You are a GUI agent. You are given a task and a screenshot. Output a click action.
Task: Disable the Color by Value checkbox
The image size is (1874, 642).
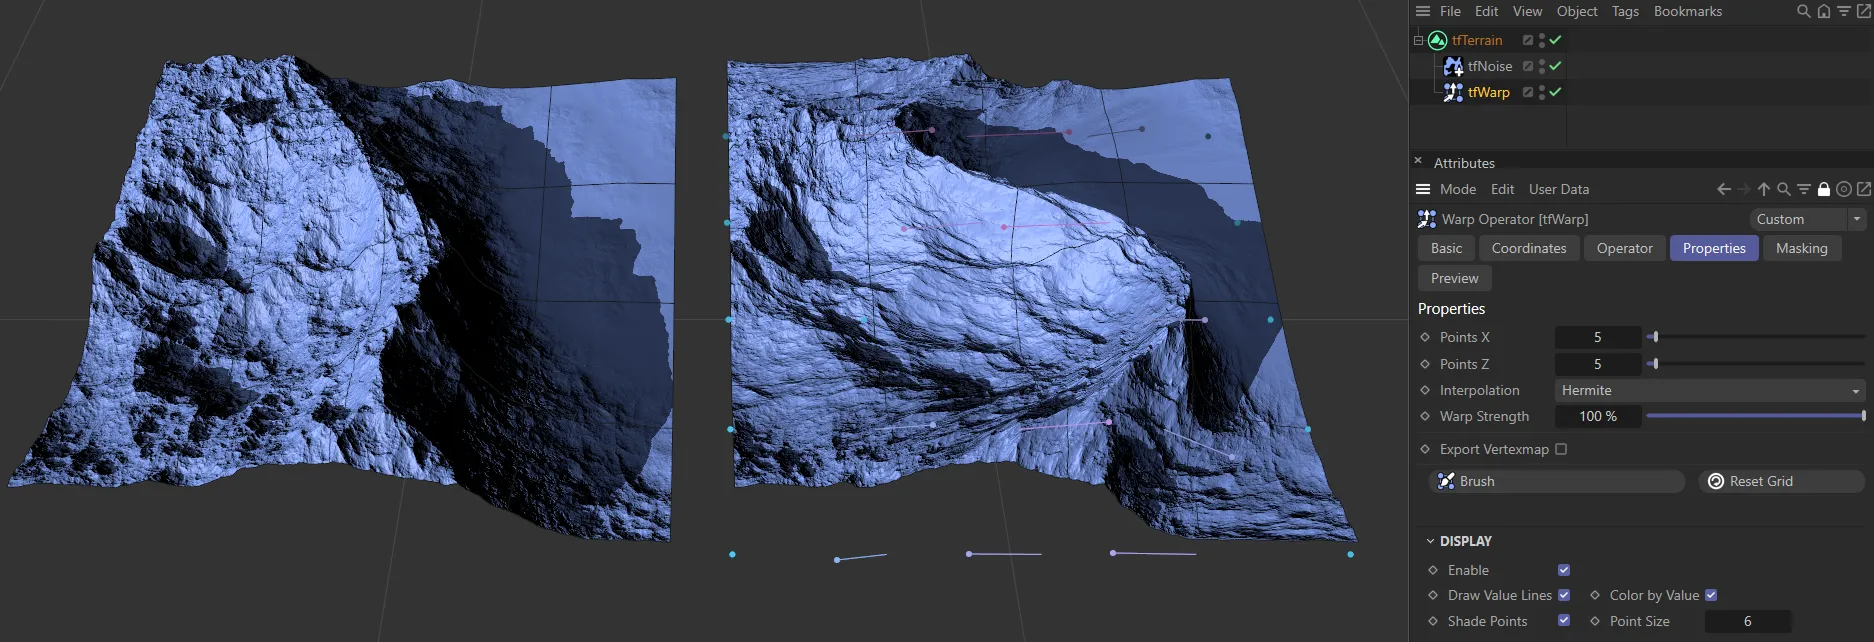tap(1711, 595)
